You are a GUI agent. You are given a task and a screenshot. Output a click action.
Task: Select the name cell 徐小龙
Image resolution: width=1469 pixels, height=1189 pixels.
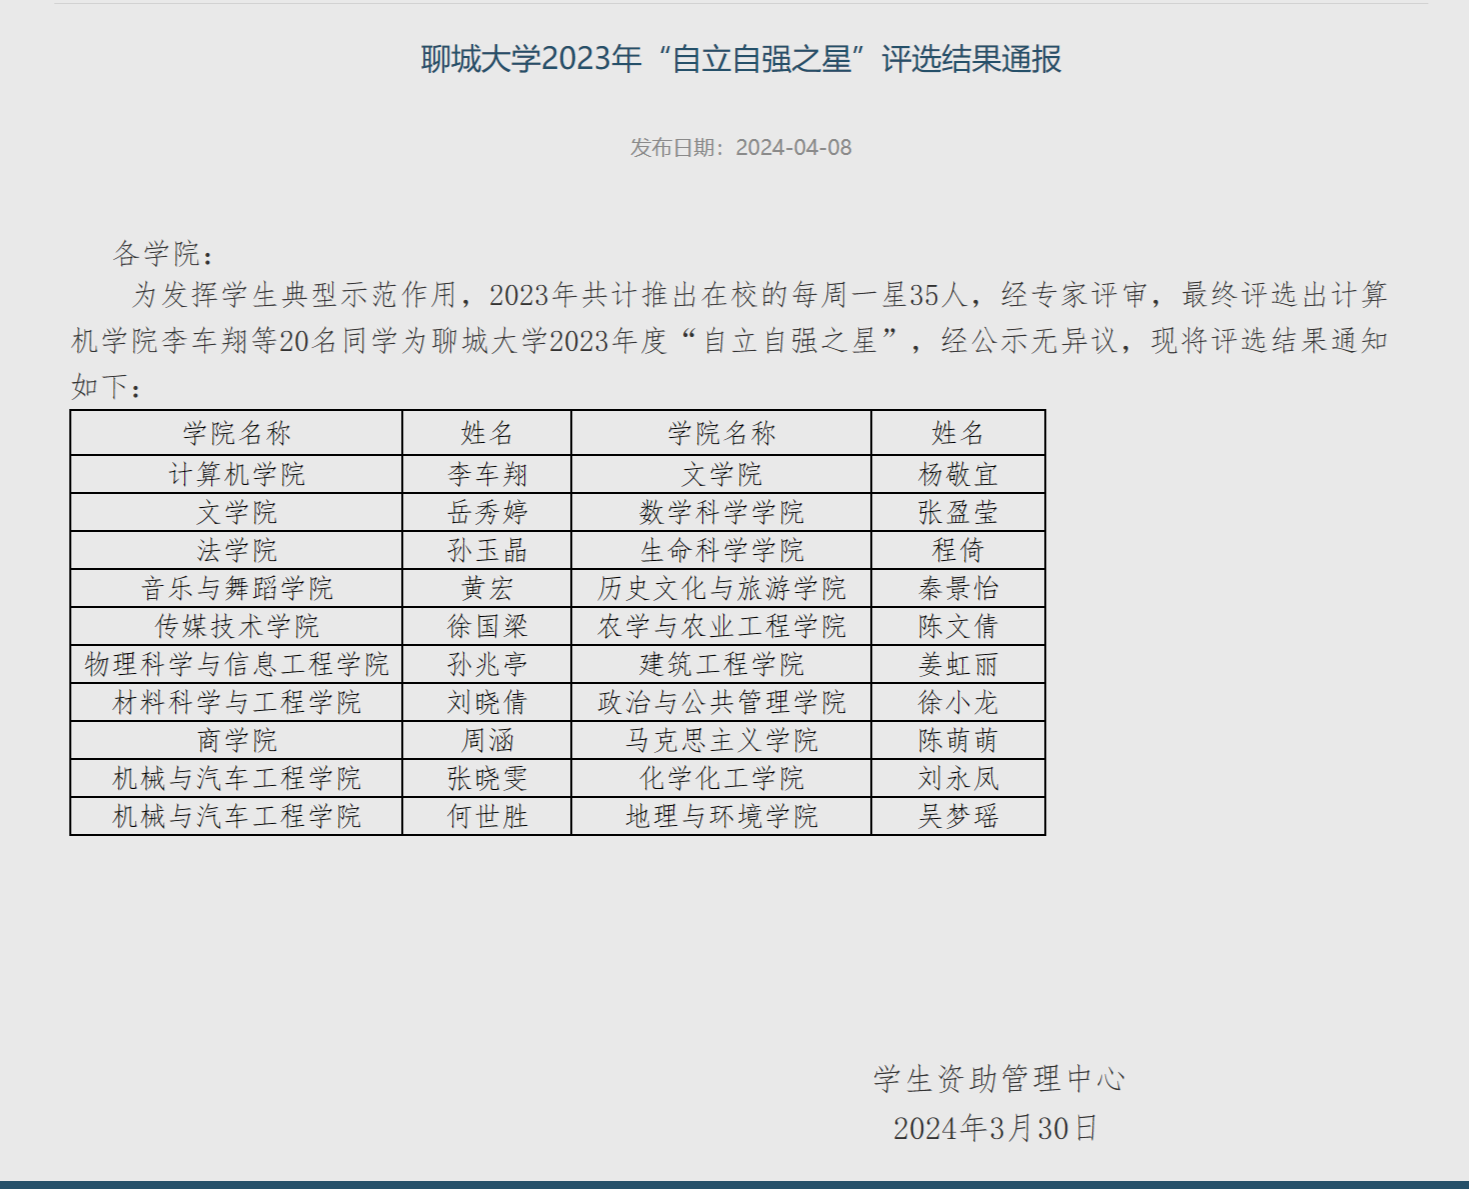(x=958, y=702)
